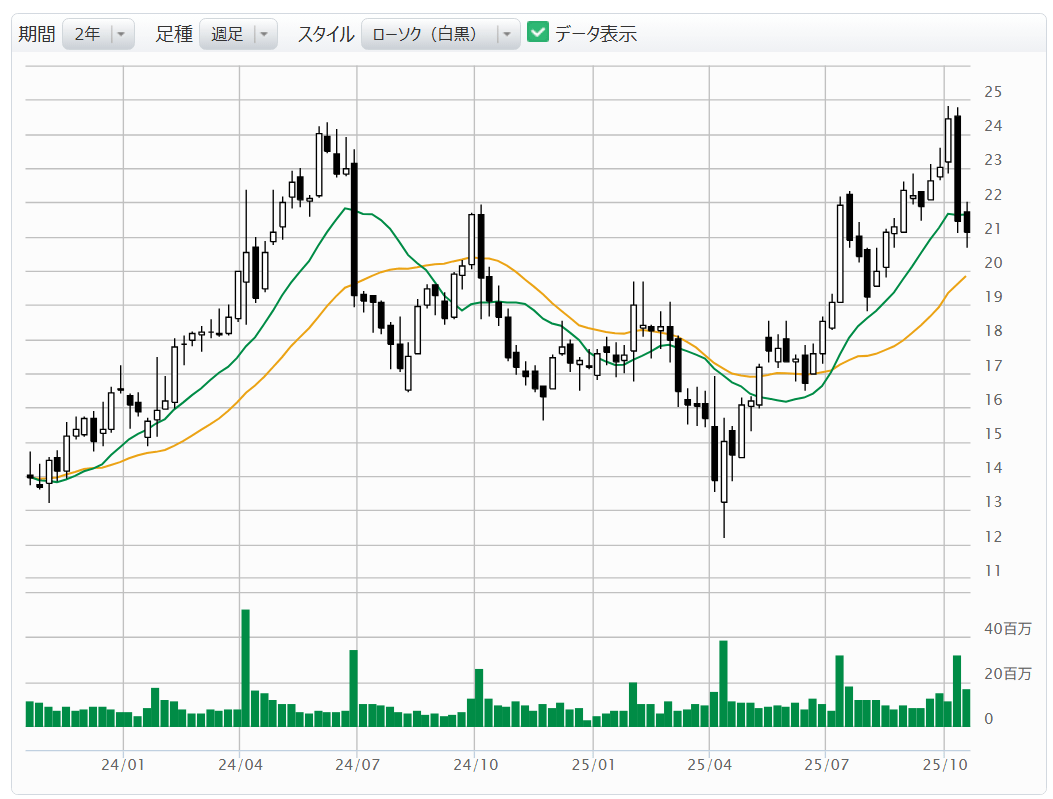The width and height of the screenshot is (1053, 799).
Task: Select the volume spike bar at 25/04
Action: tap(723, 683)
